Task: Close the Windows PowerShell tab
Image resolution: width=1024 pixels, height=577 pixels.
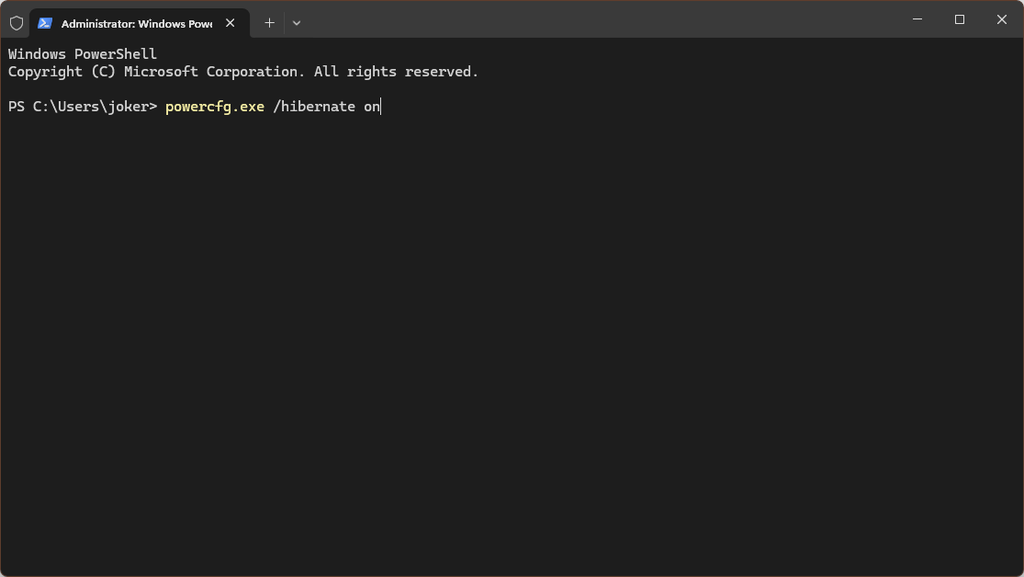Action: pos(230,23)
